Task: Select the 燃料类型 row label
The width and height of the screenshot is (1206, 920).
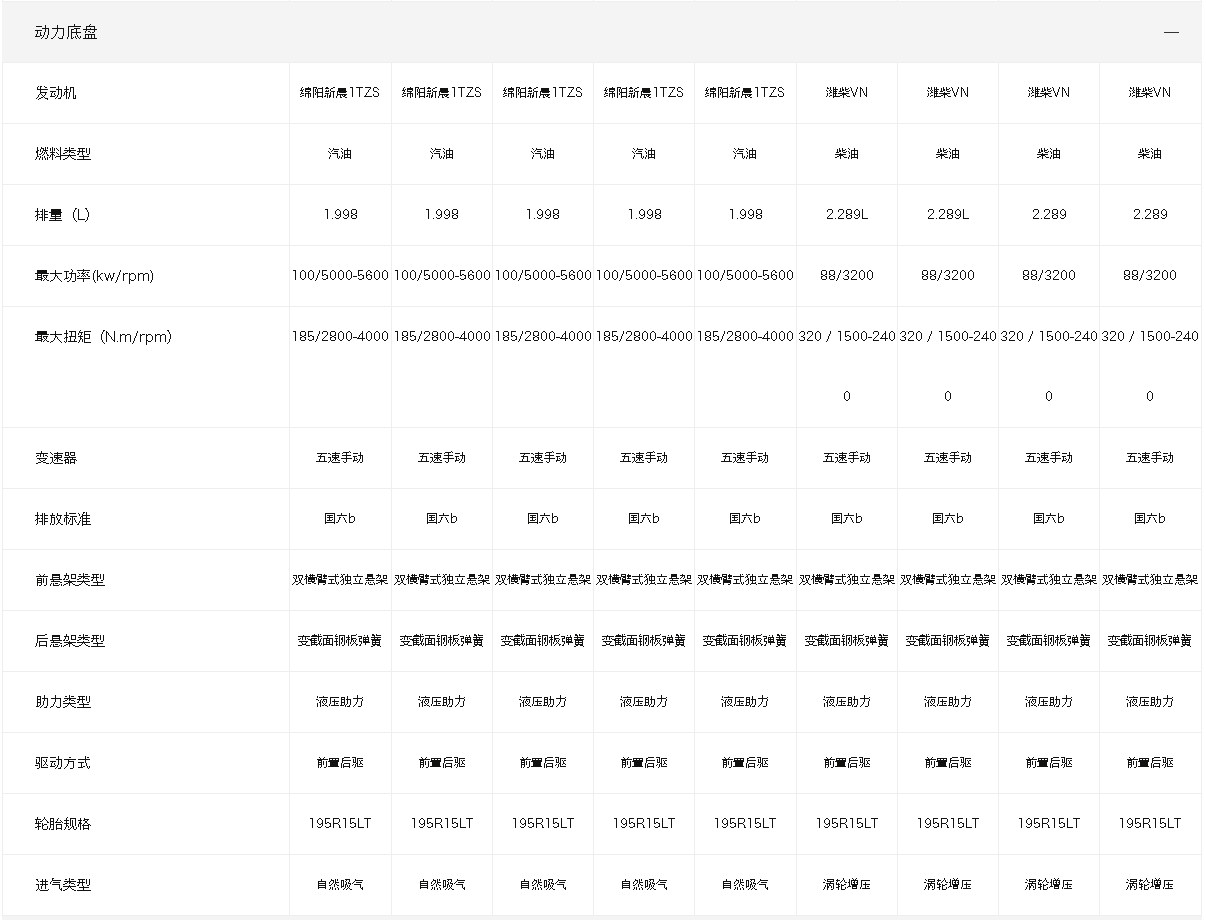Action: point(62,154)
